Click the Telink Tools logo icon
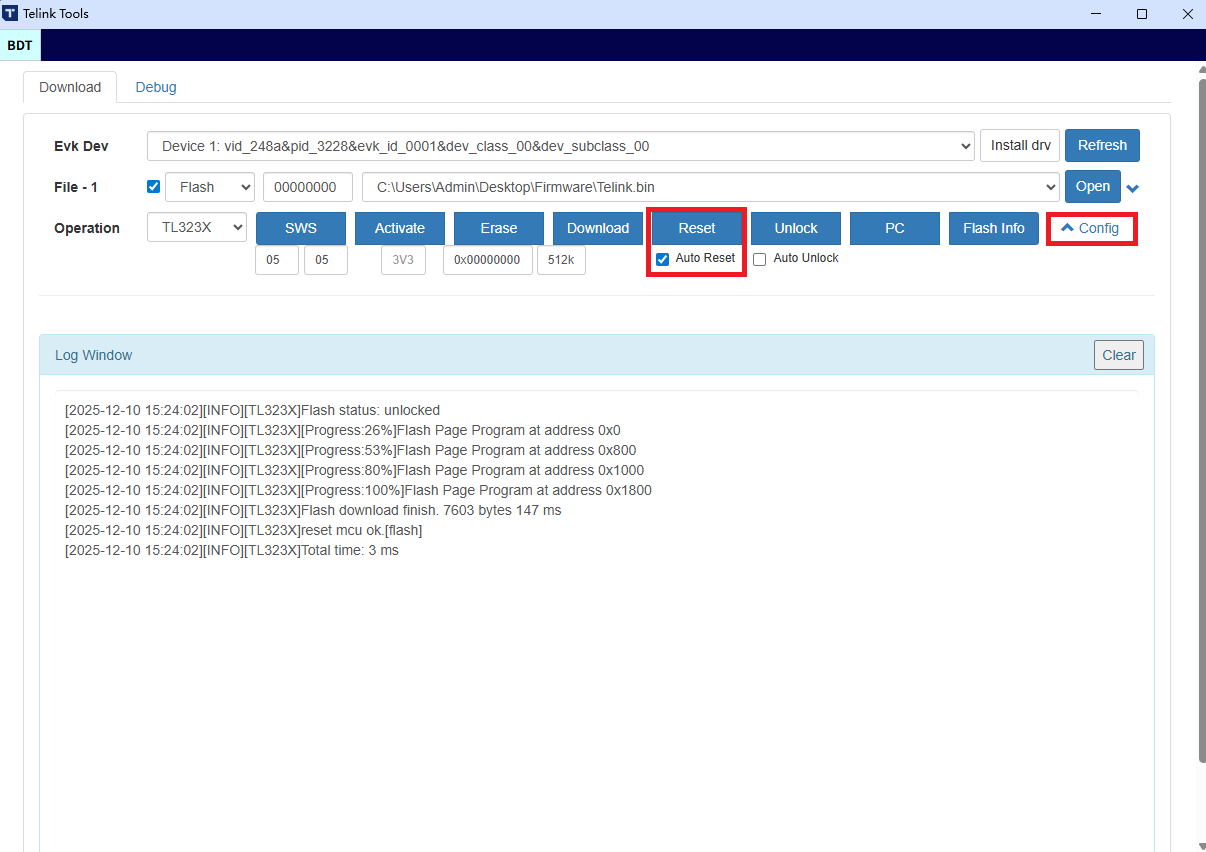The height and width of the screenshot is (852, 1206). click(x=11, y=14)
